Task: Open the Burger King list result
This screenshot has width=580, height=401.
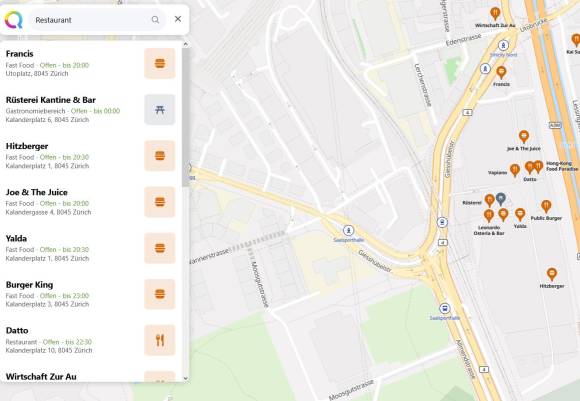Action: point(91,294)
